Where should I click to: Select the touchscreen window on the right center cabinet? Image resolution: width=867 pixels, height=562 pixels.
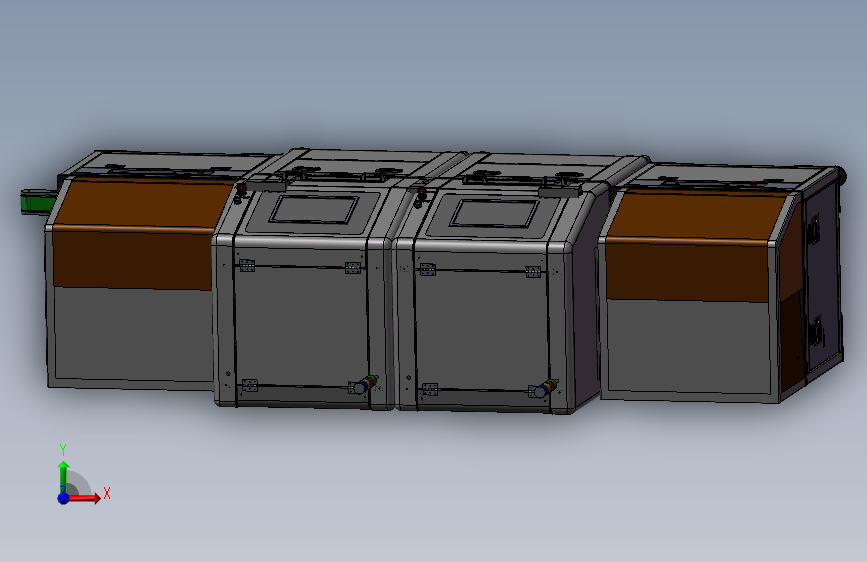[493, 214]
